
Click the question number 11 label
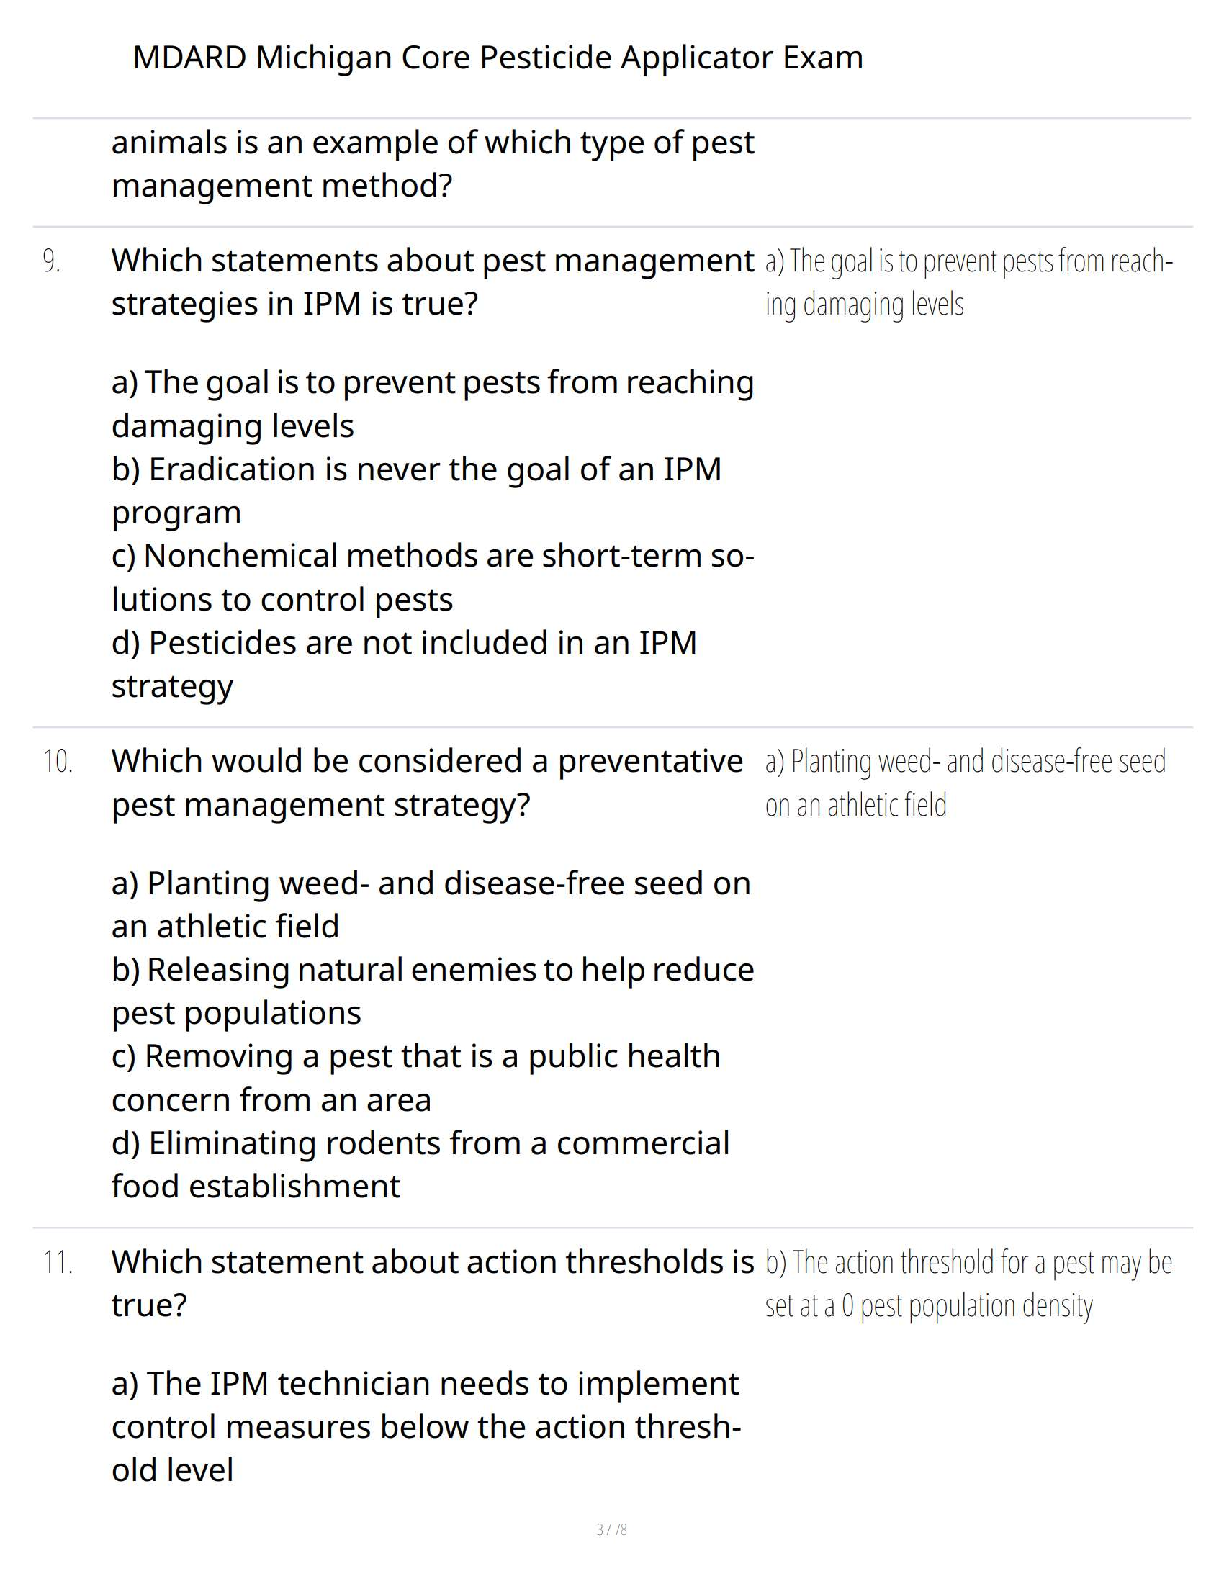point(58,1263)
